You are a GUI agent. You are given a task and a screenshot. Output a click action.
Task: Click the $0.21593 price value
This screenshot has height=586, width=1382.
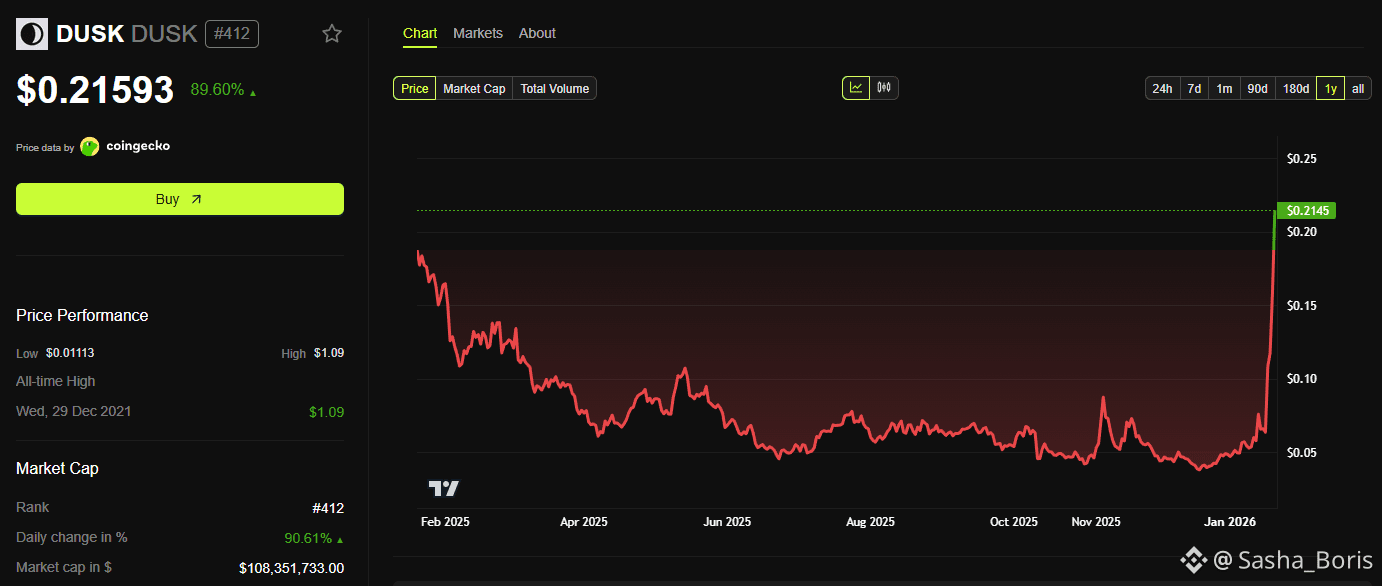tap(95, 90)
